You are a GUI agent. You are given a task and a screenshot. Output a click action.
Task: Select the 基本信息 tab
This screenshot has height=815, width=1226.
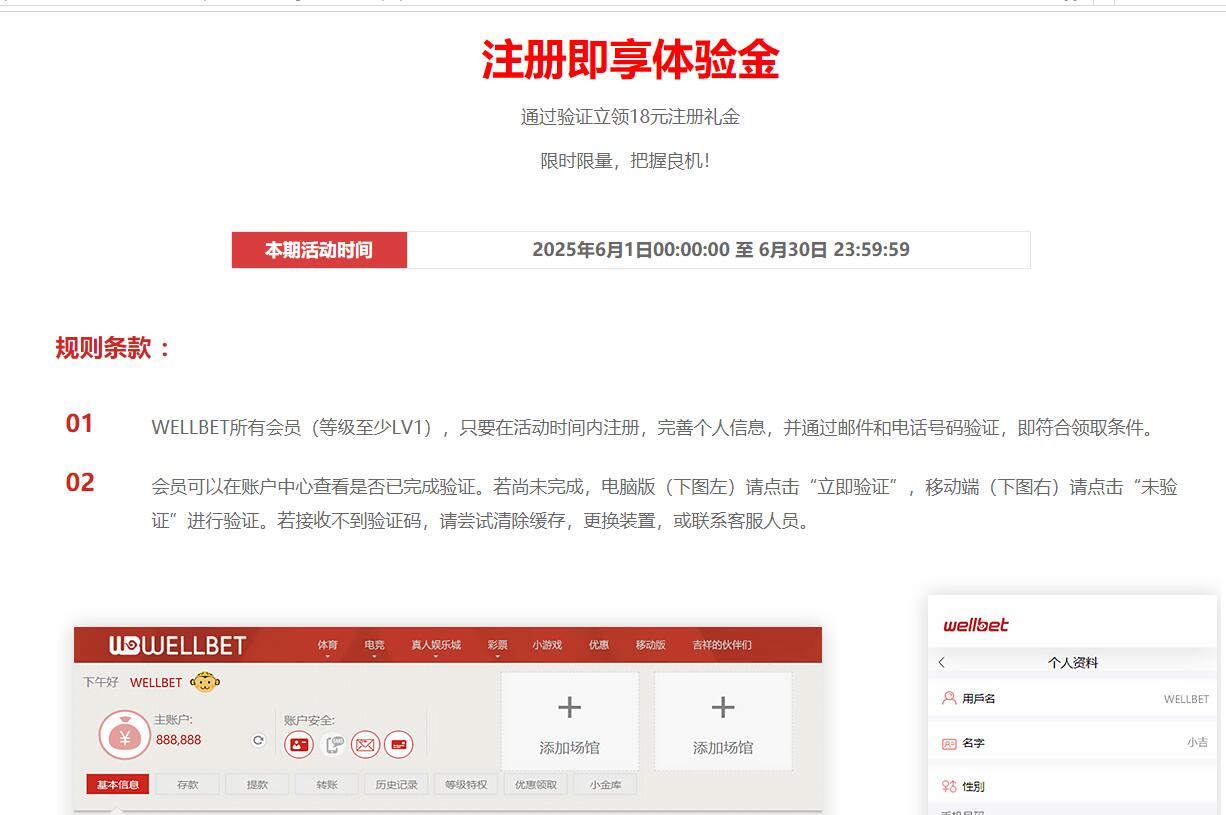(118, 784)
